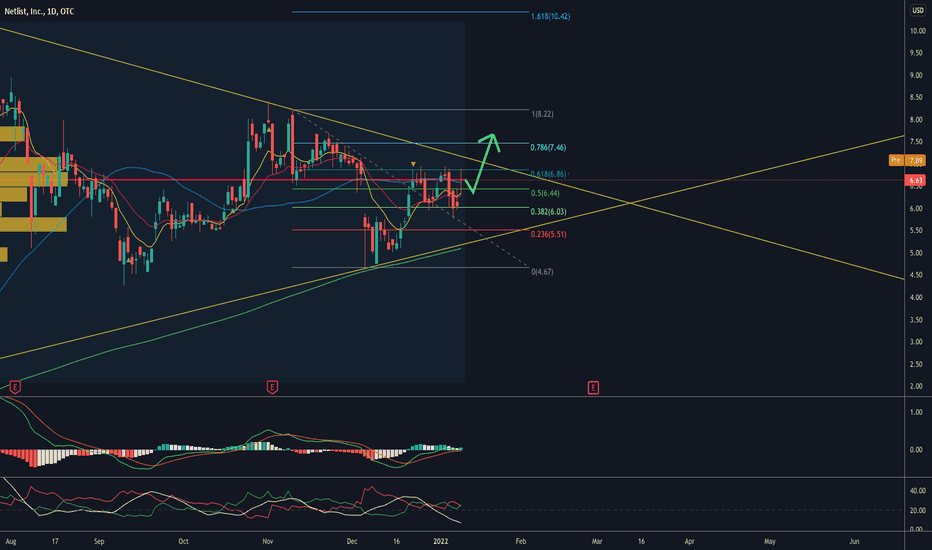
Task: Click the 40.00 label on the lower indicator scale
Action: 917,491
